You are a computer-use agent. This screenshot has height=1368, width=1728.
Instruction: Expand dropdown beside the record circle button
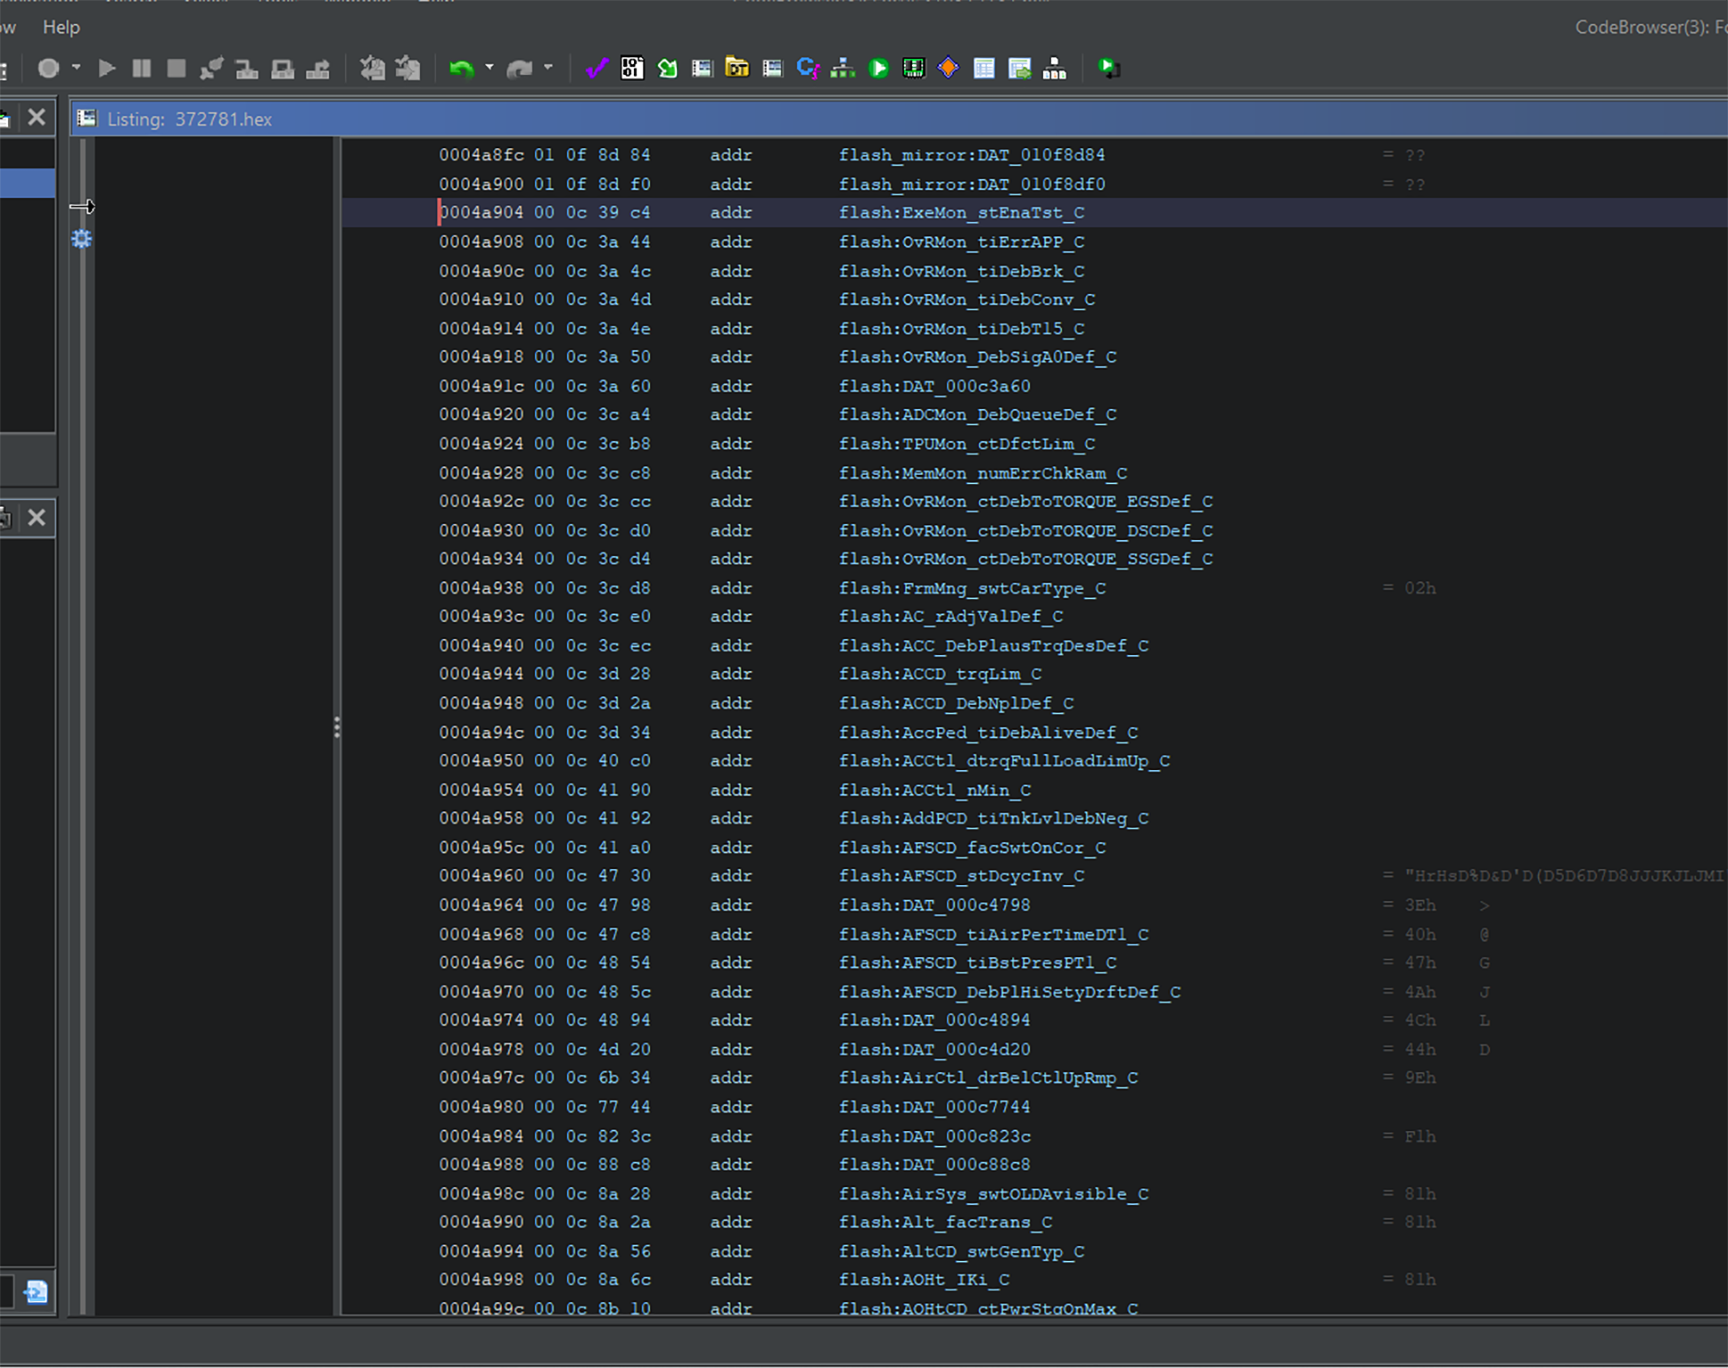click(x=76, y=68)
